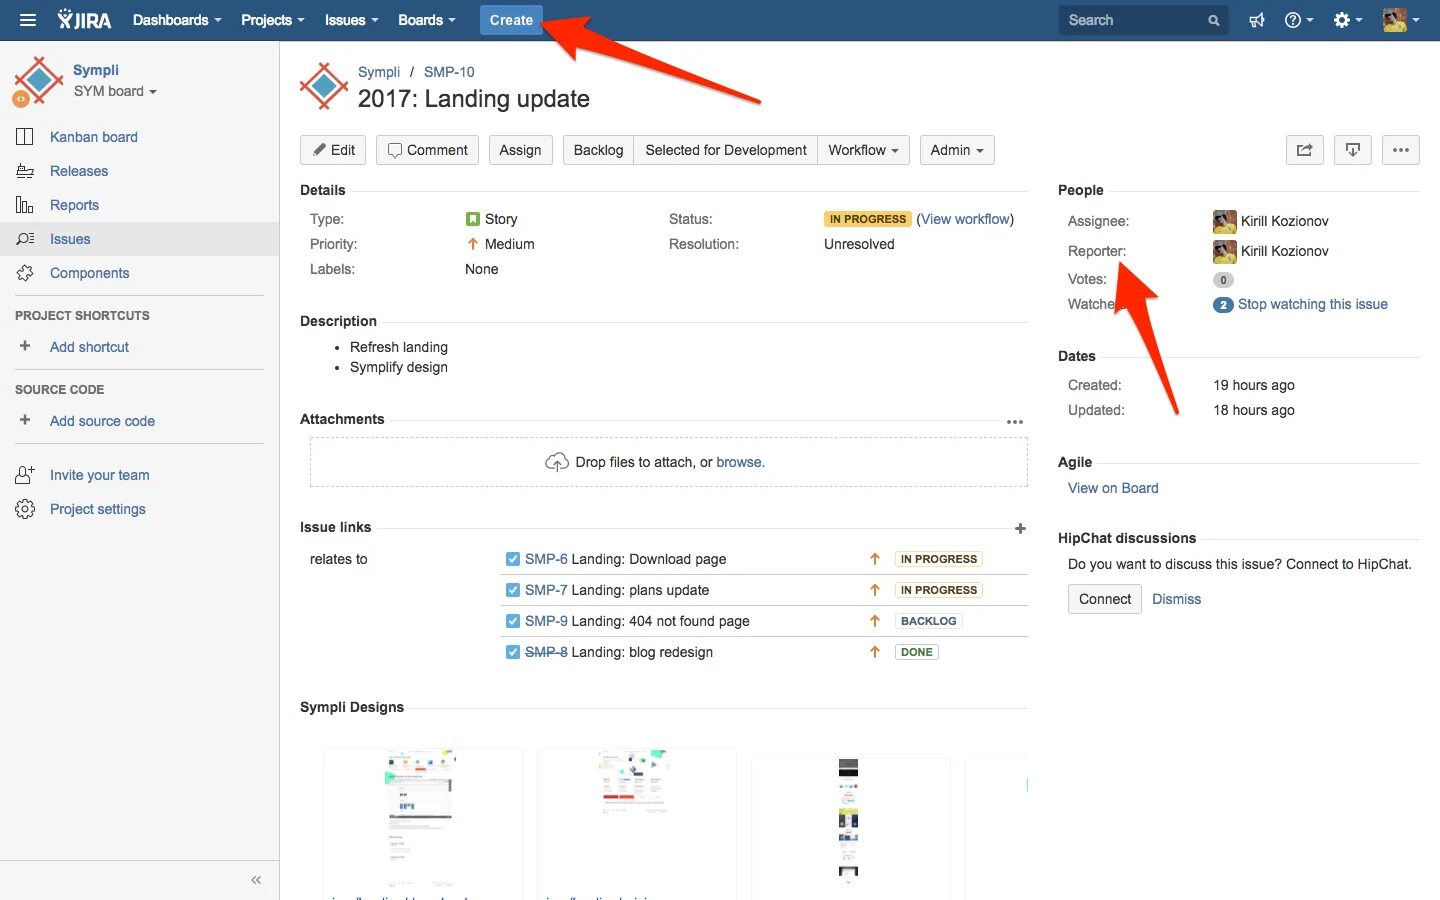The width and height of the screenshot is (1440, 900).
Task: Open the Admin dropdown
Action: [x=957, y=150]
